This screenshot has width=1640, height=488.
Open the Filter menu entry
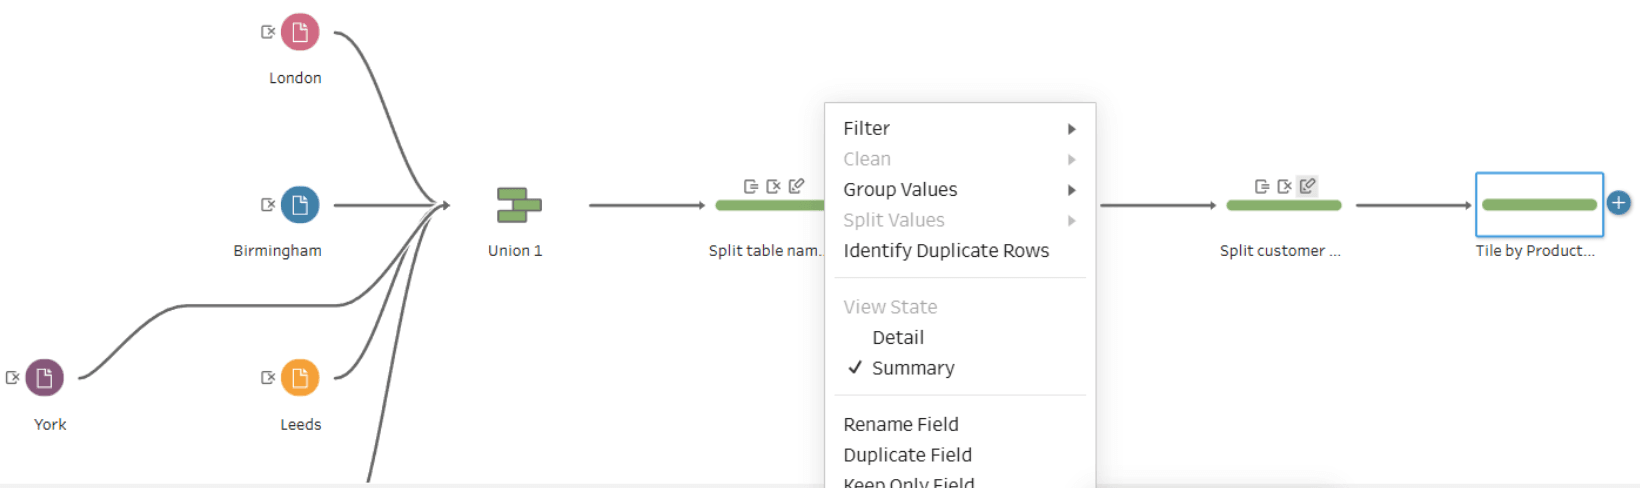[x=866, y=129]
